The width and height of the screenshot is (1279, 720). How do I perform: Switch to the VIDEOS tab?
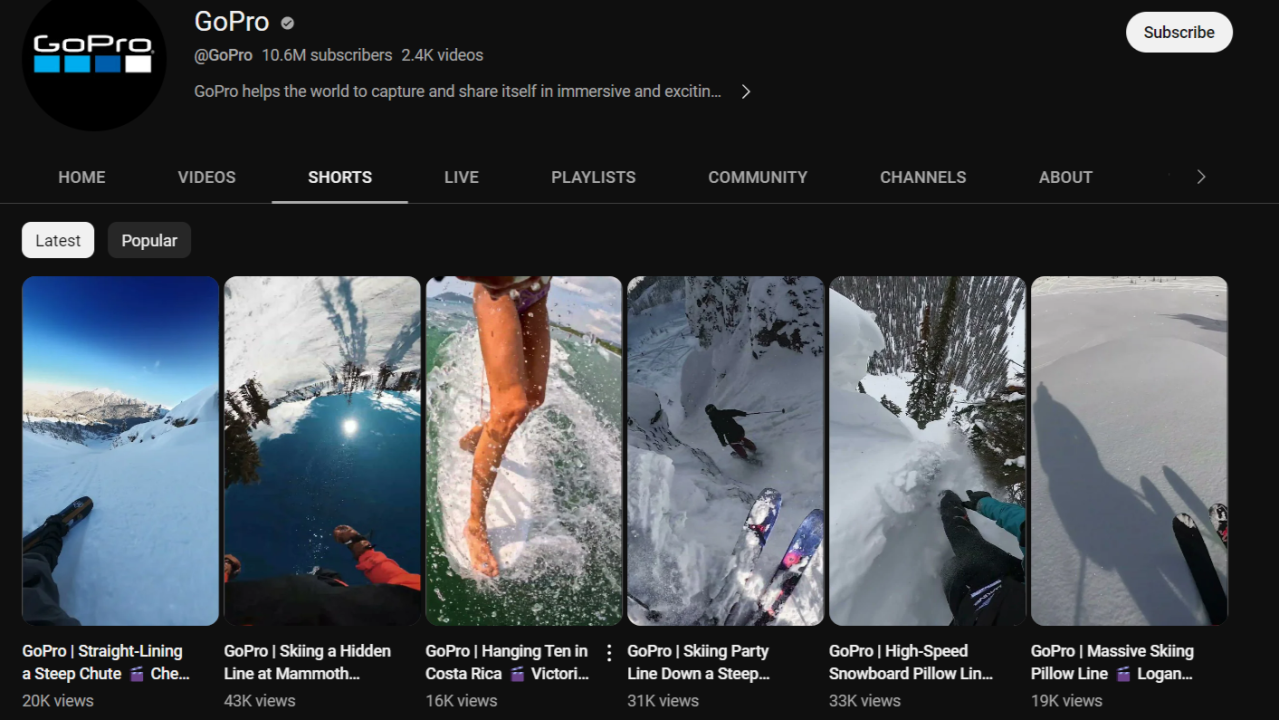pos(206,177)
